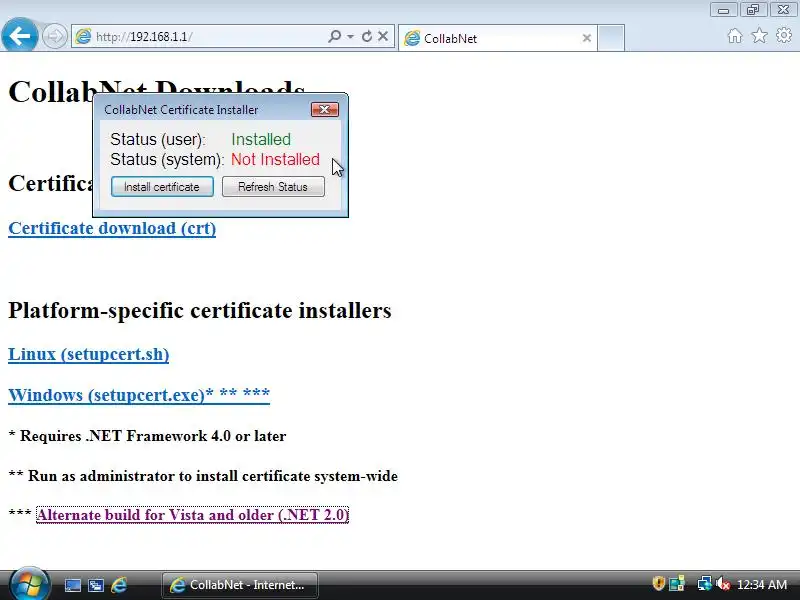Click Refresh Status button

click(x=273, y=187)
